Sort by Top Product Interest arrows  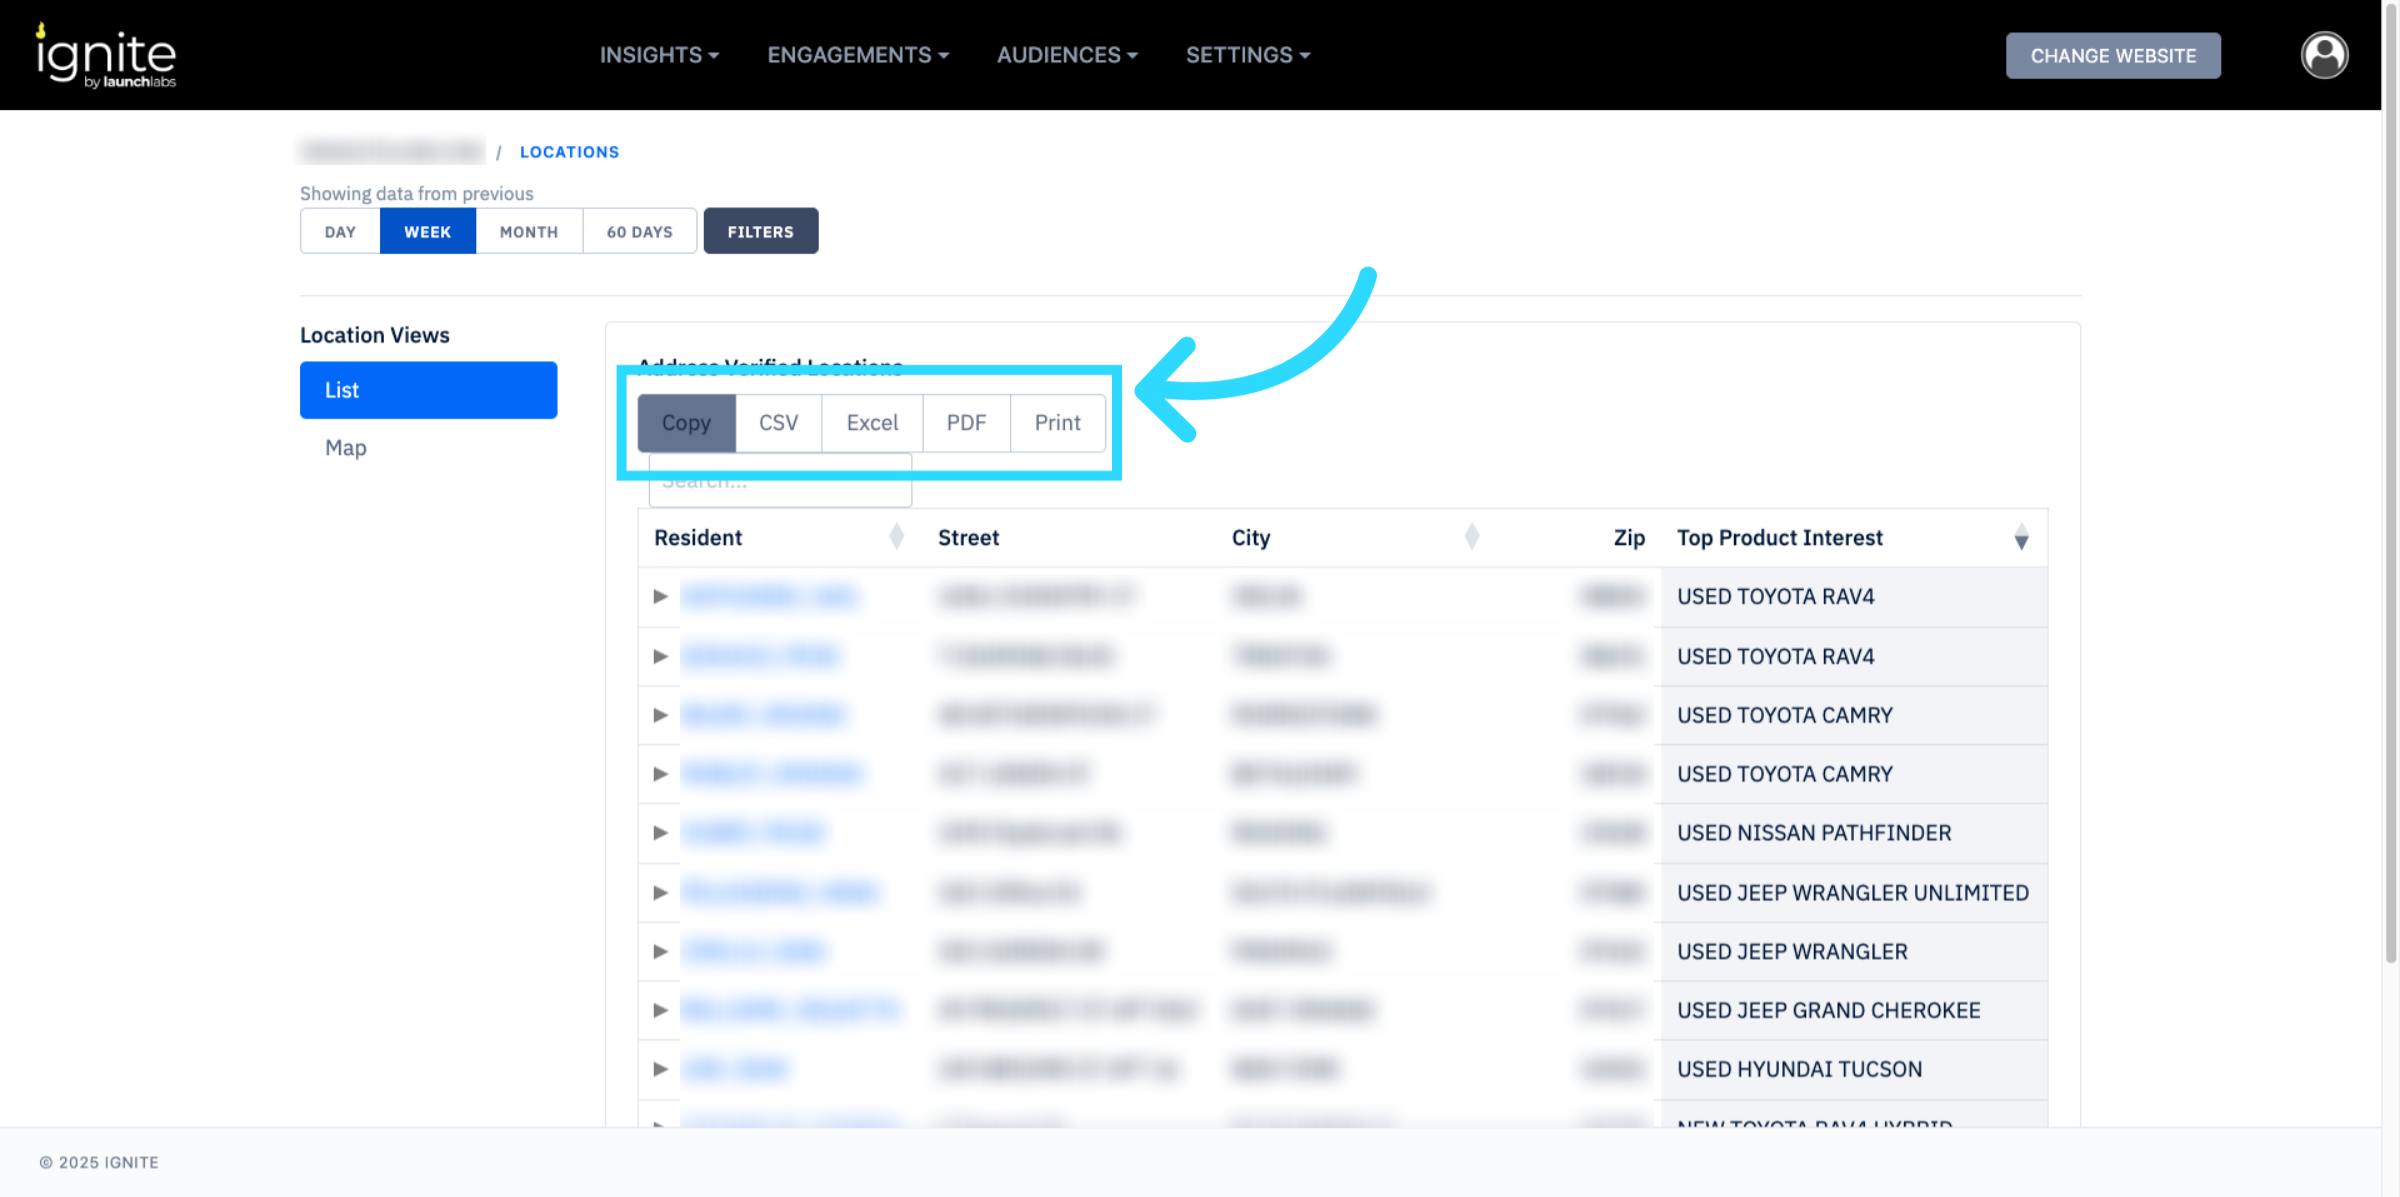coord(2021,538)
